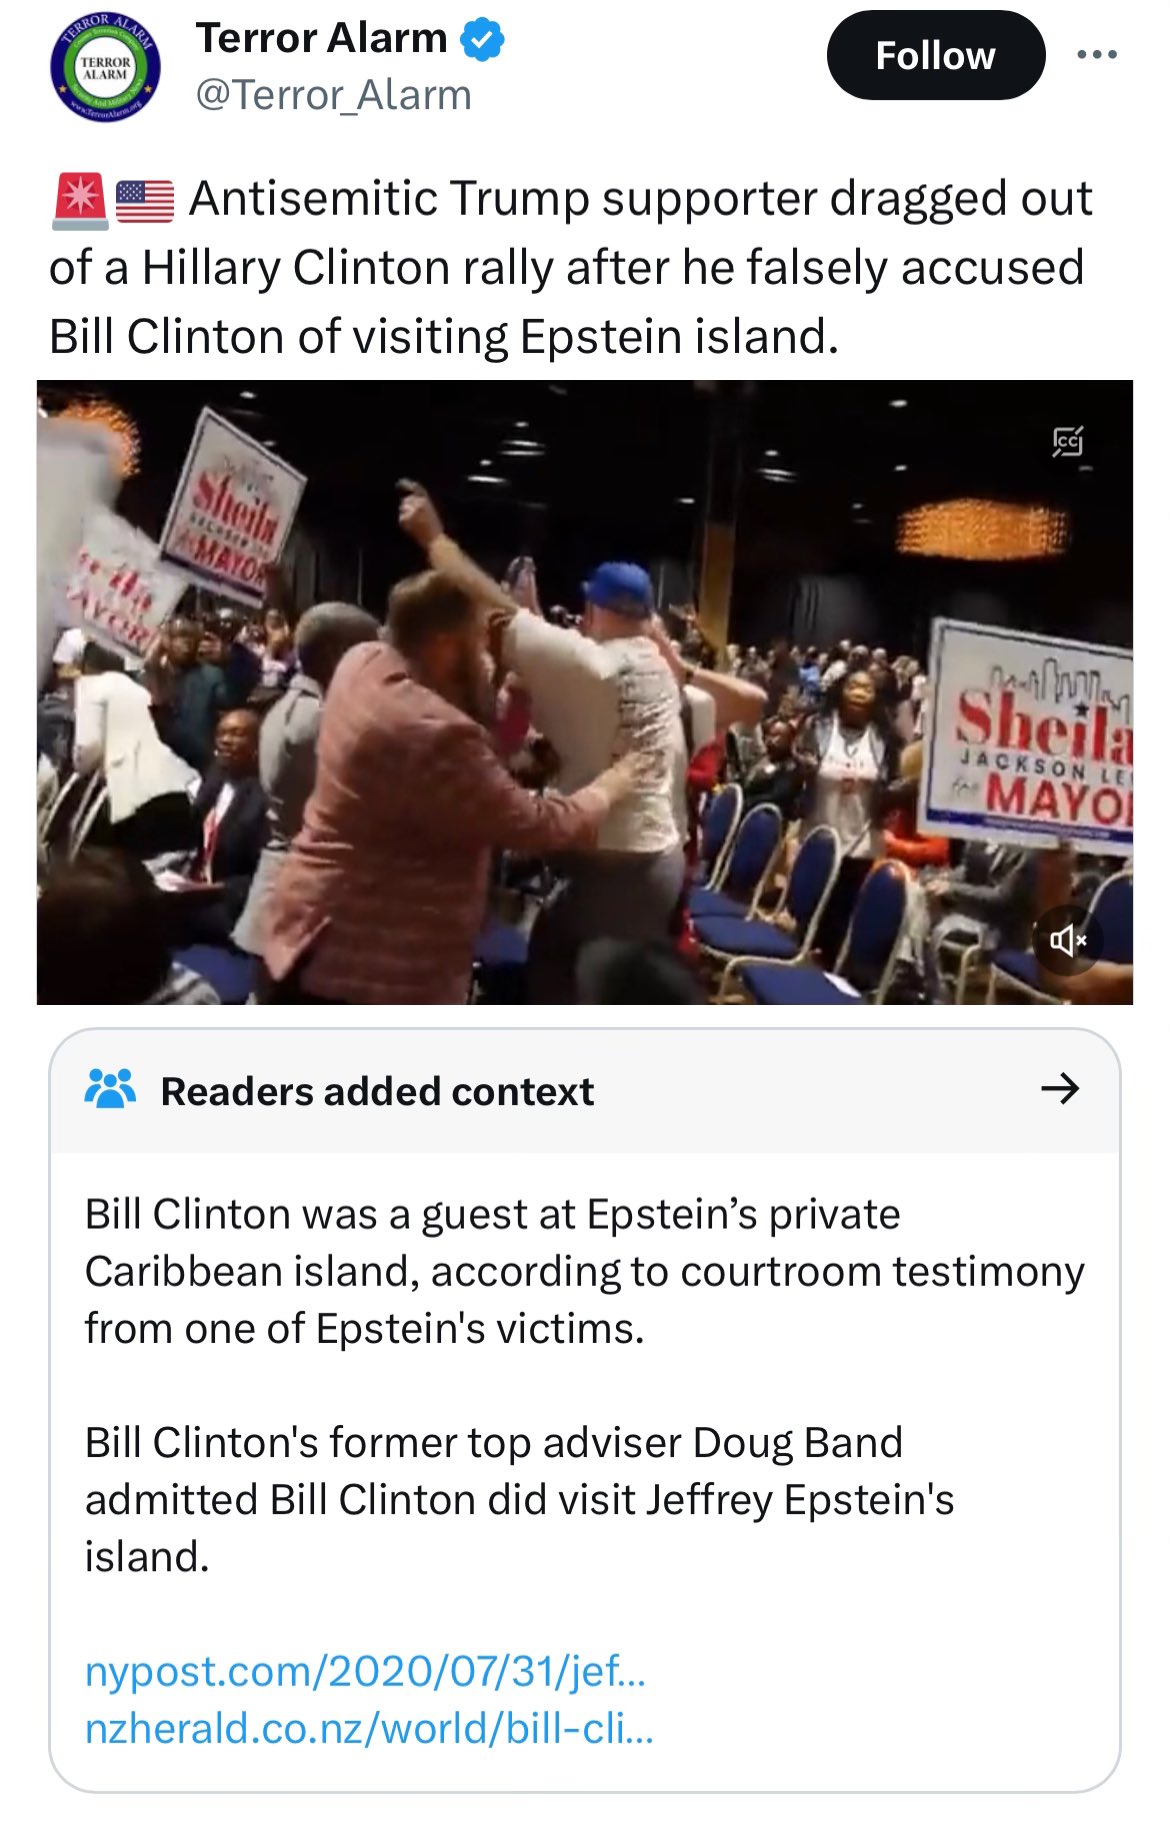Click the red siren emoji in the tweet
Viewport: 1170px width, 1824px height.
[79, 201]
